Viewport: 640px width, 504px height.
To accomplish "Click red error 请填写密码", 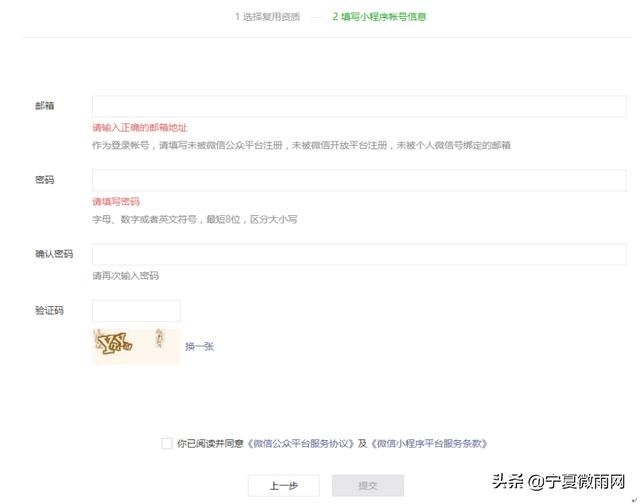I will pyautogui.click(x=116, y=202).
